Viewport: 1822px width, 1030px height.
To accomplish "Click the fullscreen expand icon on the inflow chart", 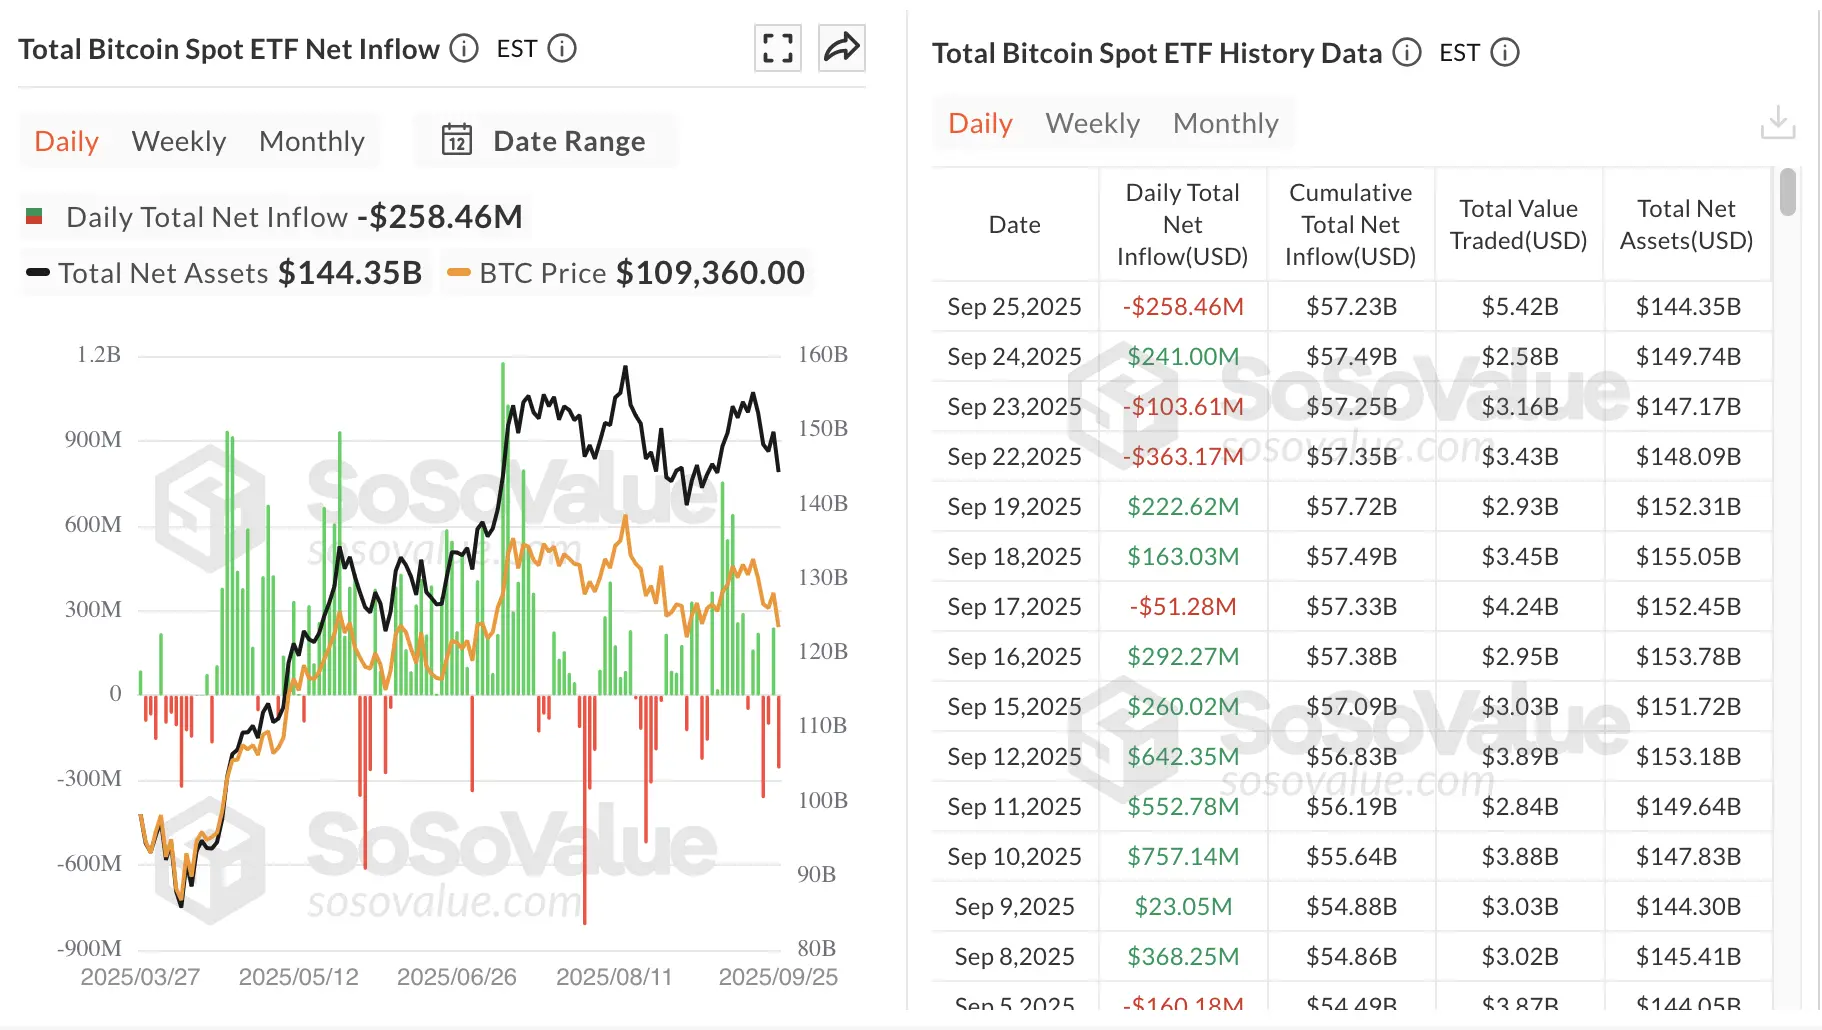I will click(777, 47).
